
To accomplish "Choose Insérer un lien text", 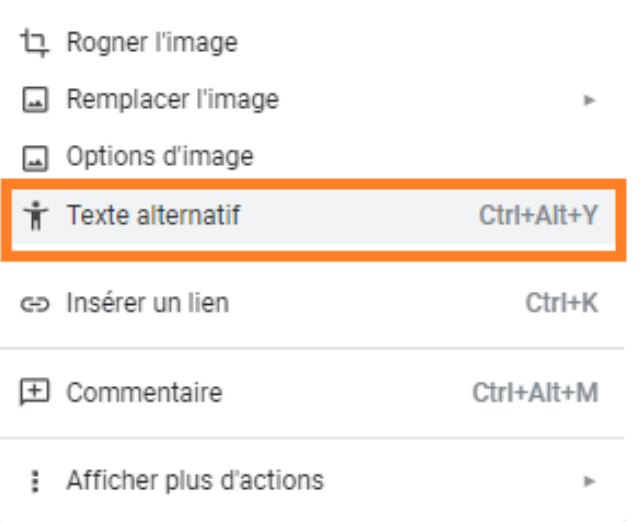I will (x=148, y=303).
